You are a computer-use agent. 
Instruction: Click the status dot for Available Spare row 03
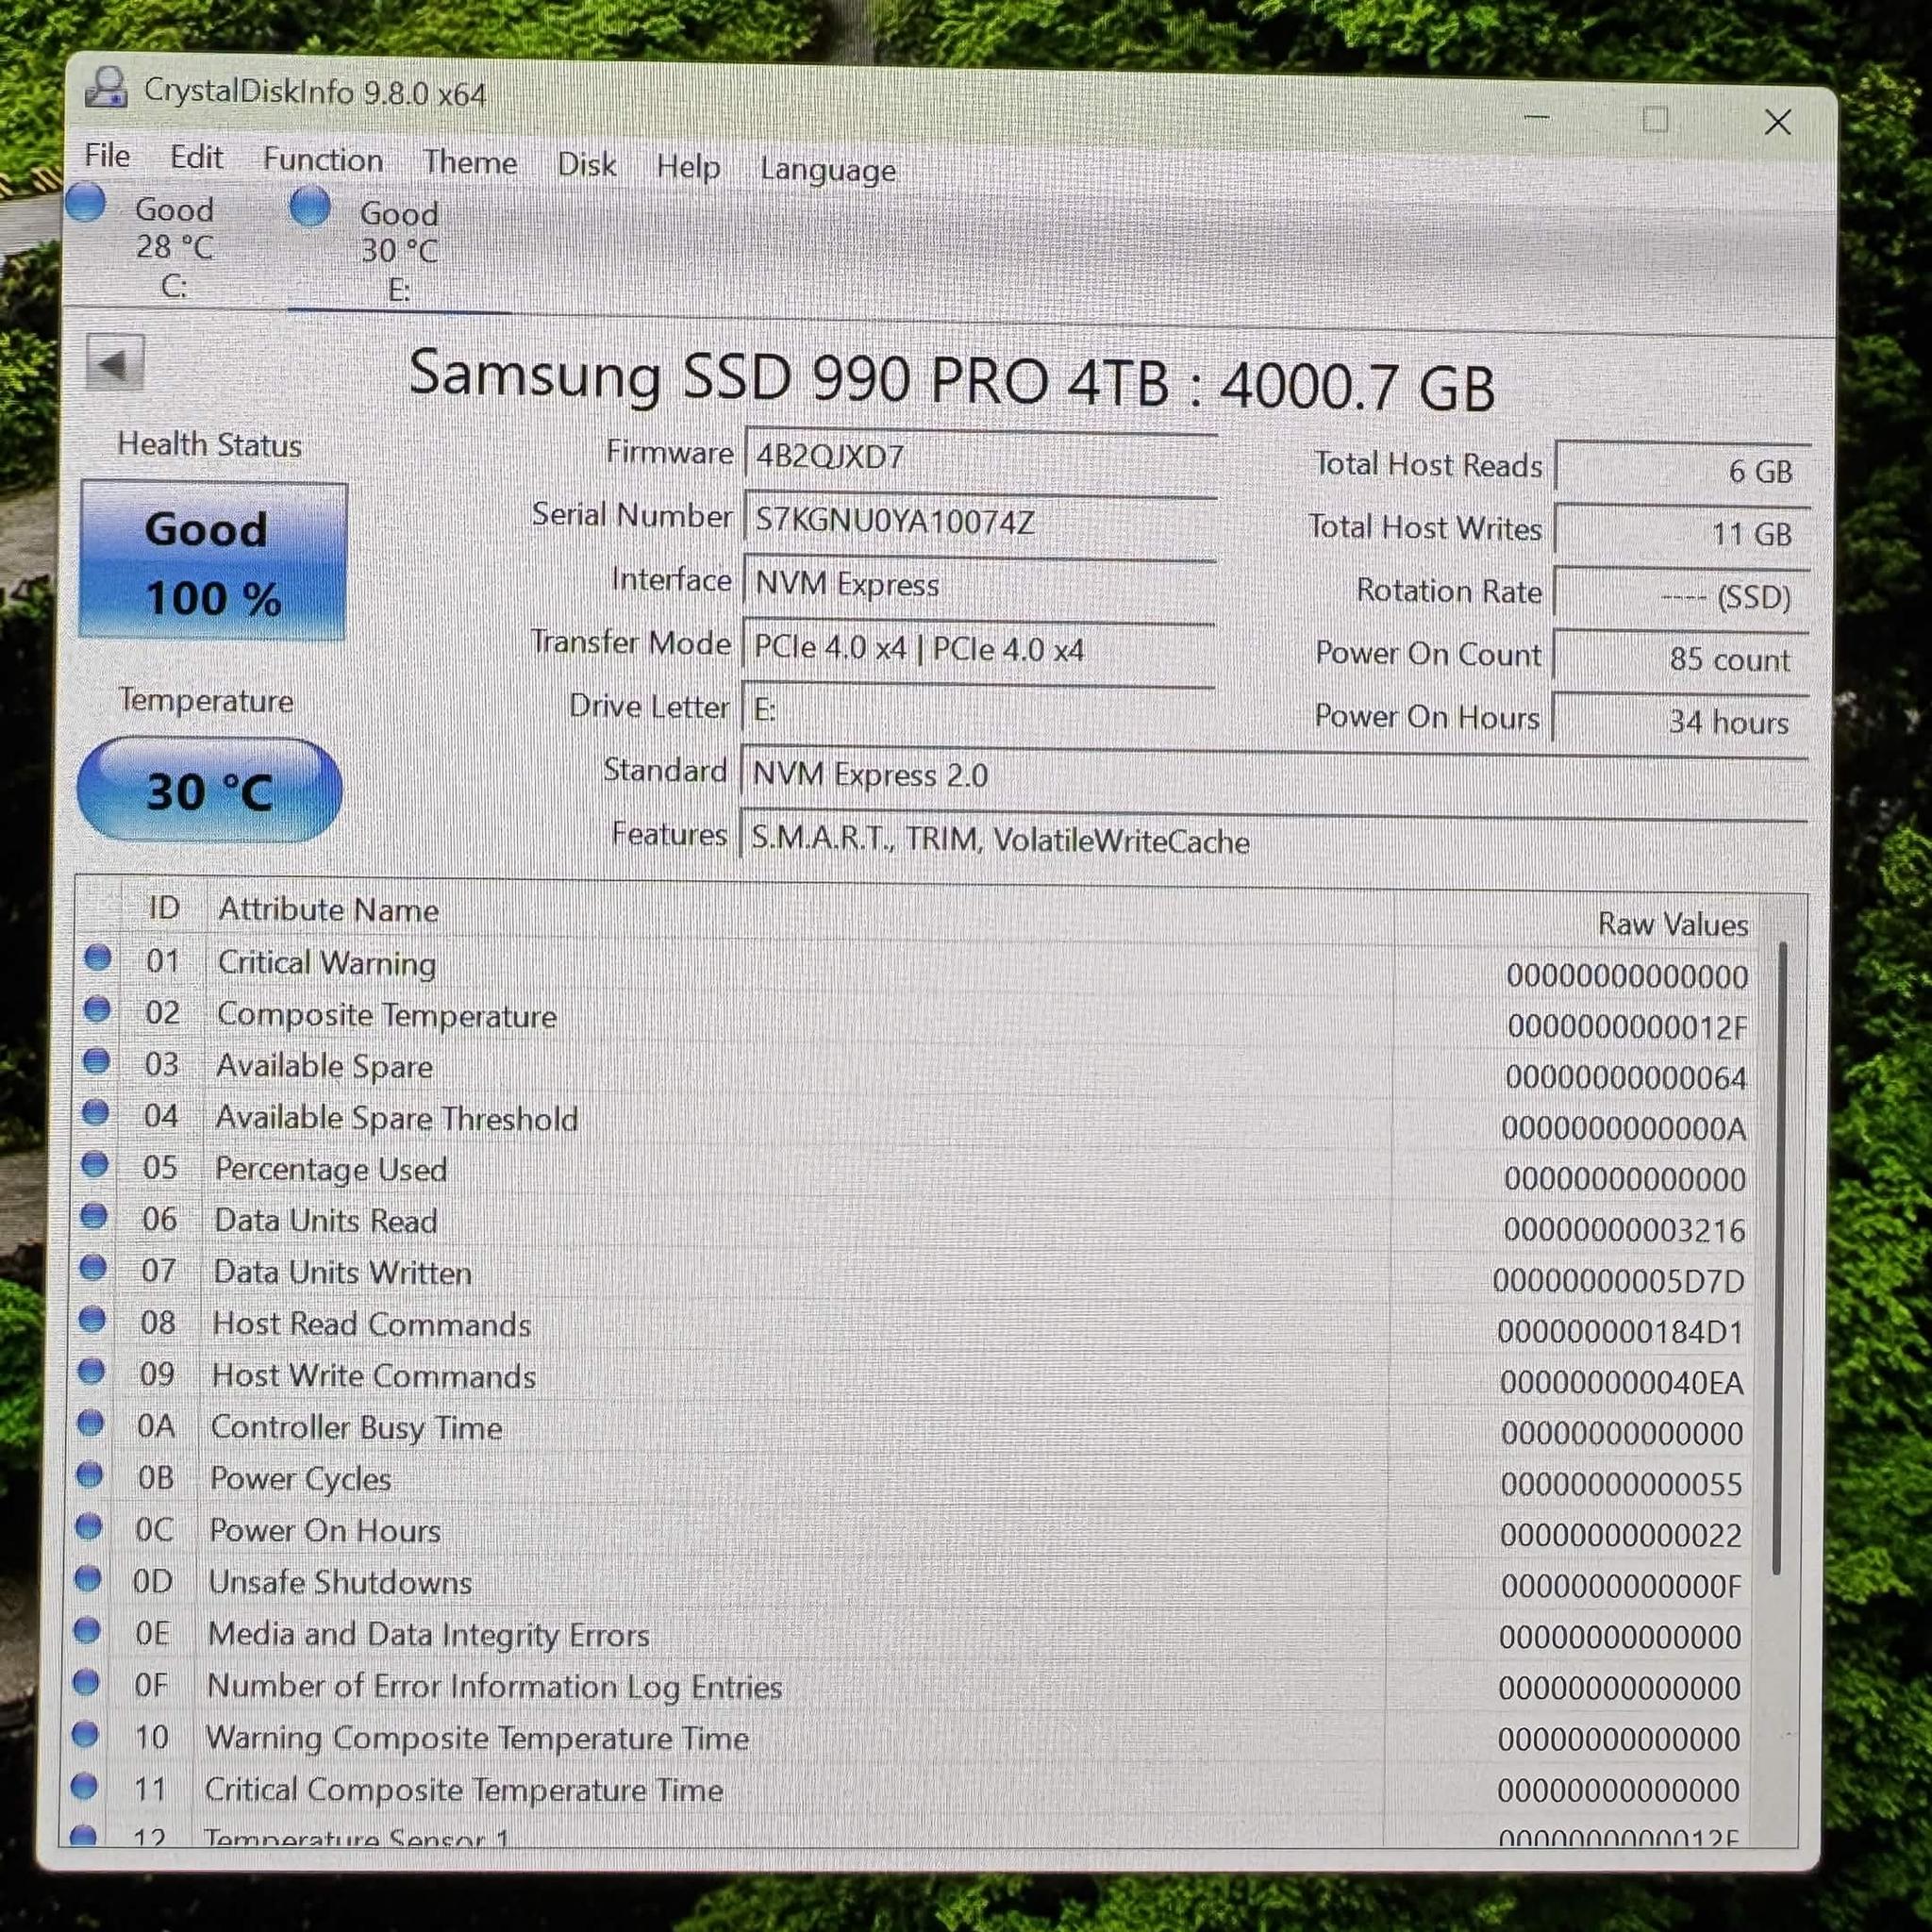pos(96,1061)
